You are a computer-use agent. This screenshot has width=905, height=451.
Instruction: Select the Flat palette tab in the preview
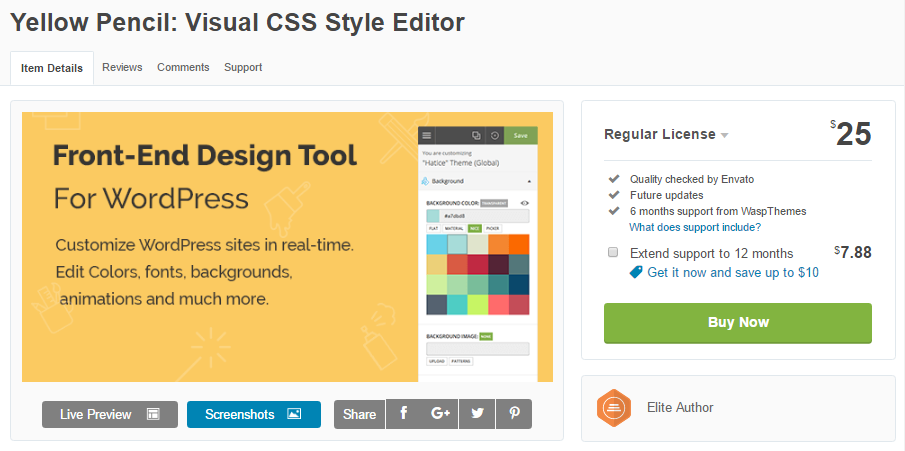433,229
